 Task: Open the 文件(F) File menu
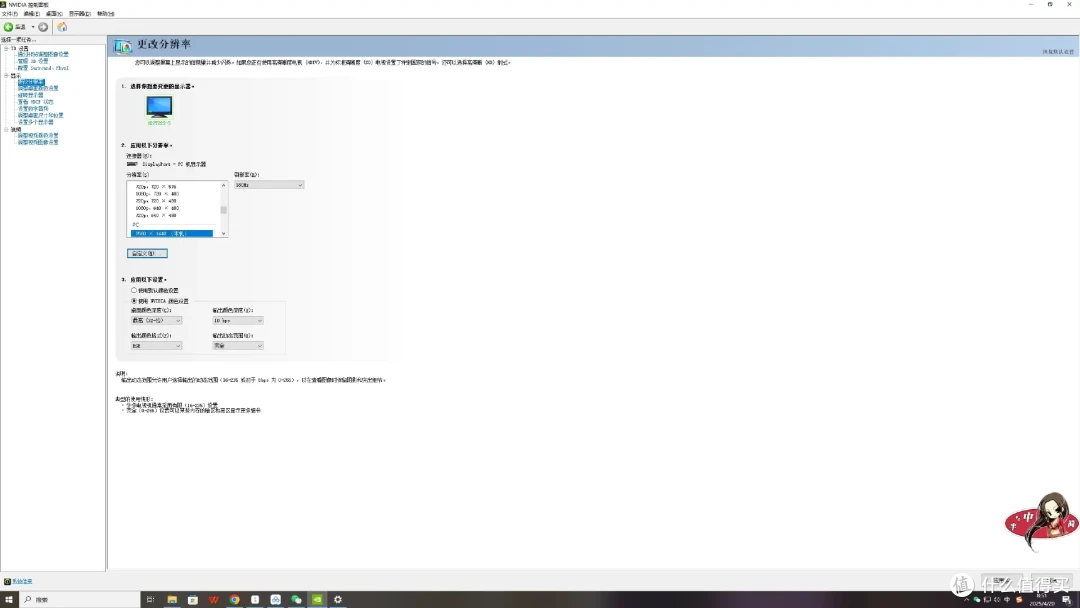click(10, 14)
